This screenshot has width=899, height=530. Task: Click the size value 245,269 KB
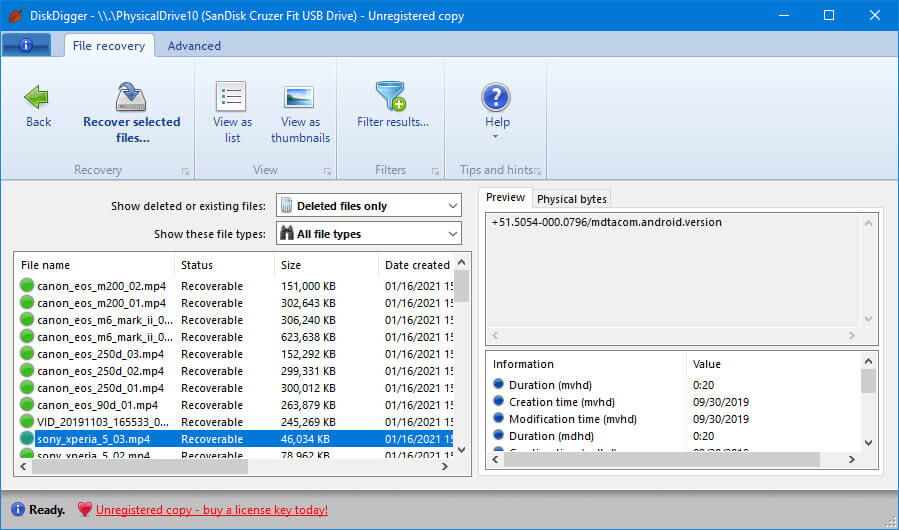(308, 422)
